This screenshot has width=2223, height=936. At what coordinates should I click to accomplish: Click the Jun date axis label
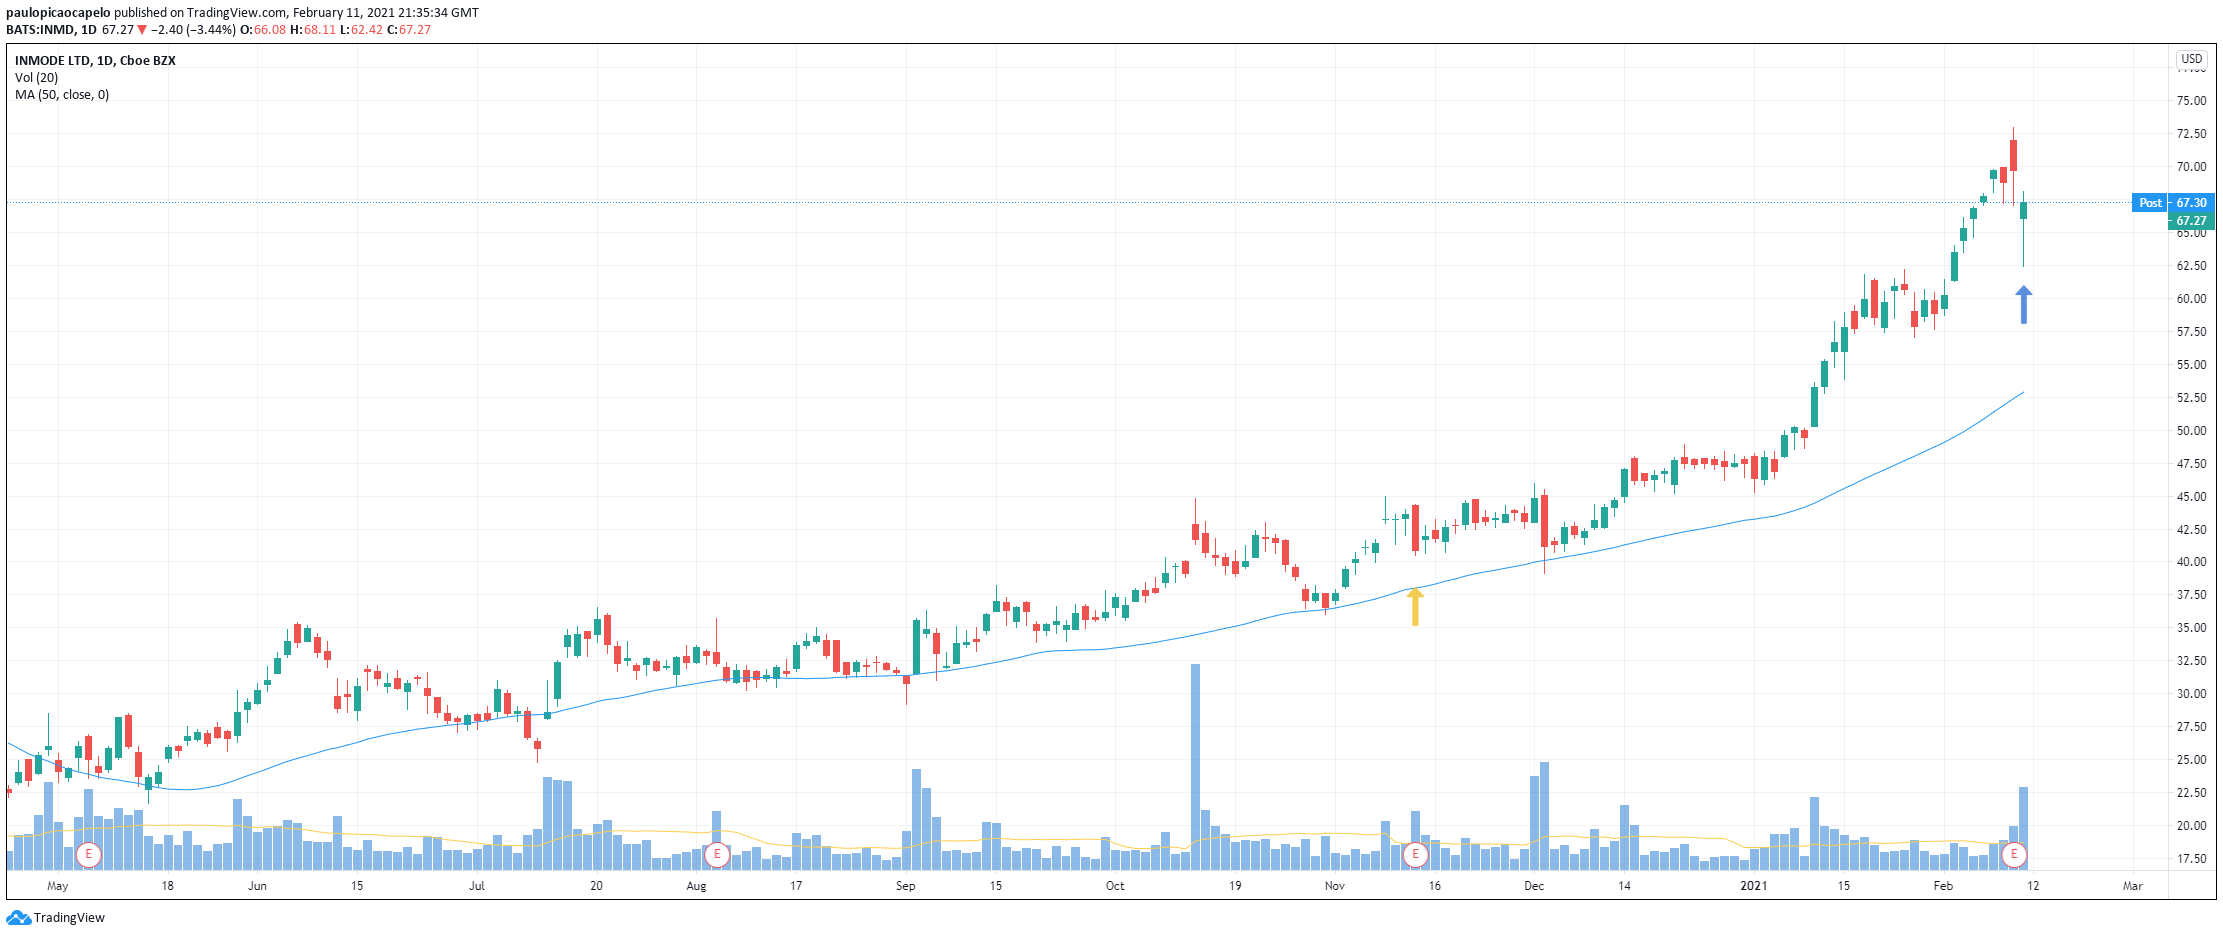click(257, 886)
